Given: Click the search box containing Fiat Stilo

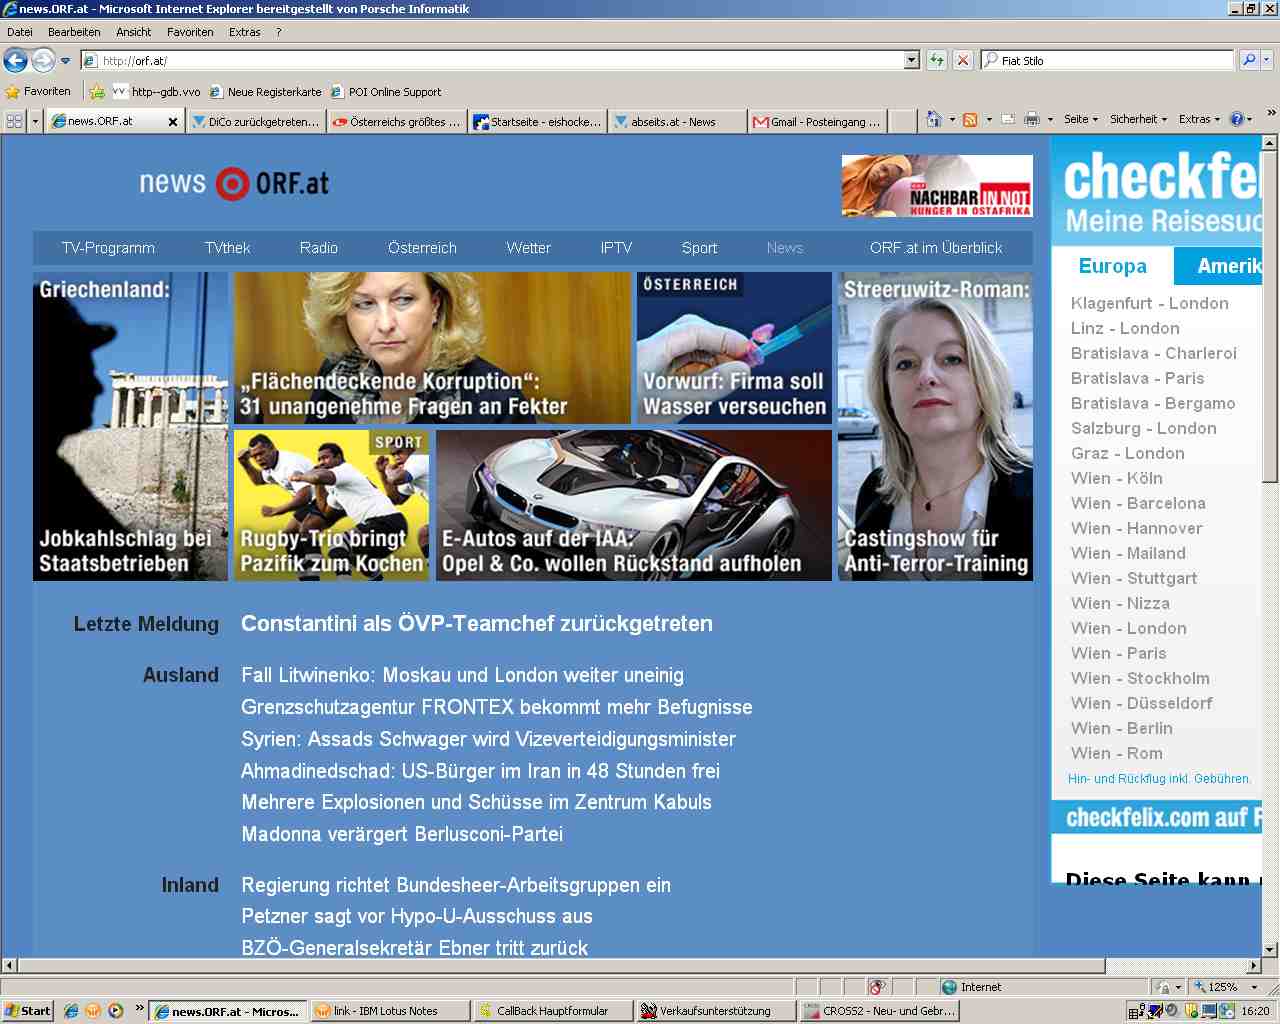Looking at the screenshot, I should tap(1106, 61).
